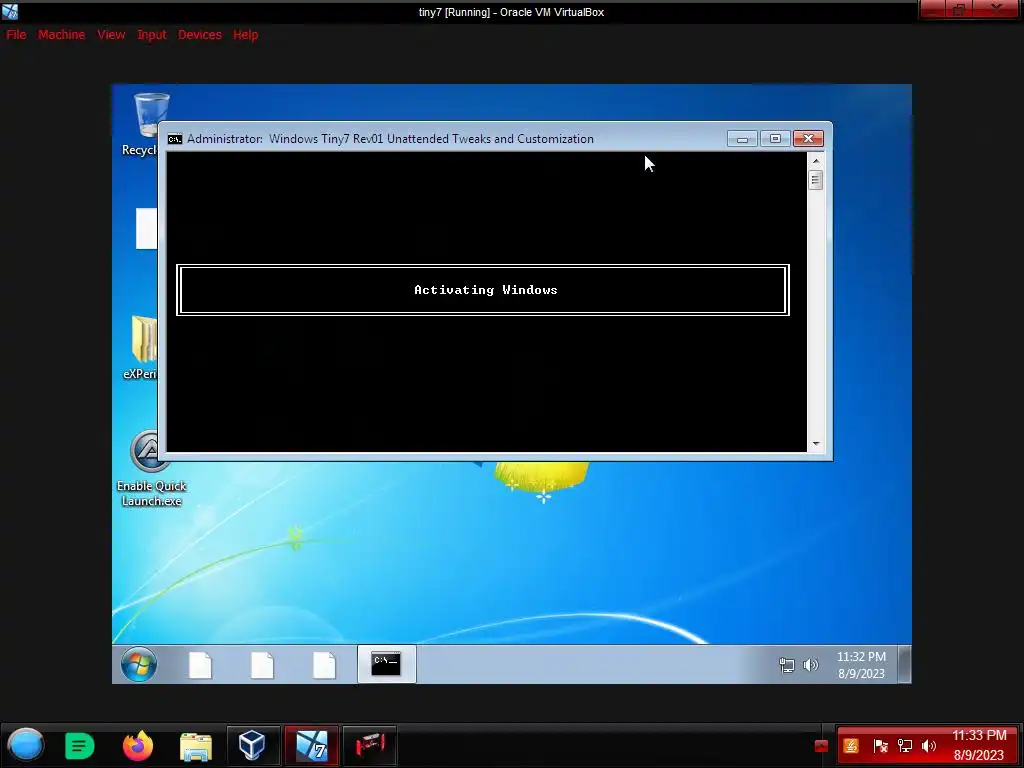Click the host volume speaker icon

point(929,746)
